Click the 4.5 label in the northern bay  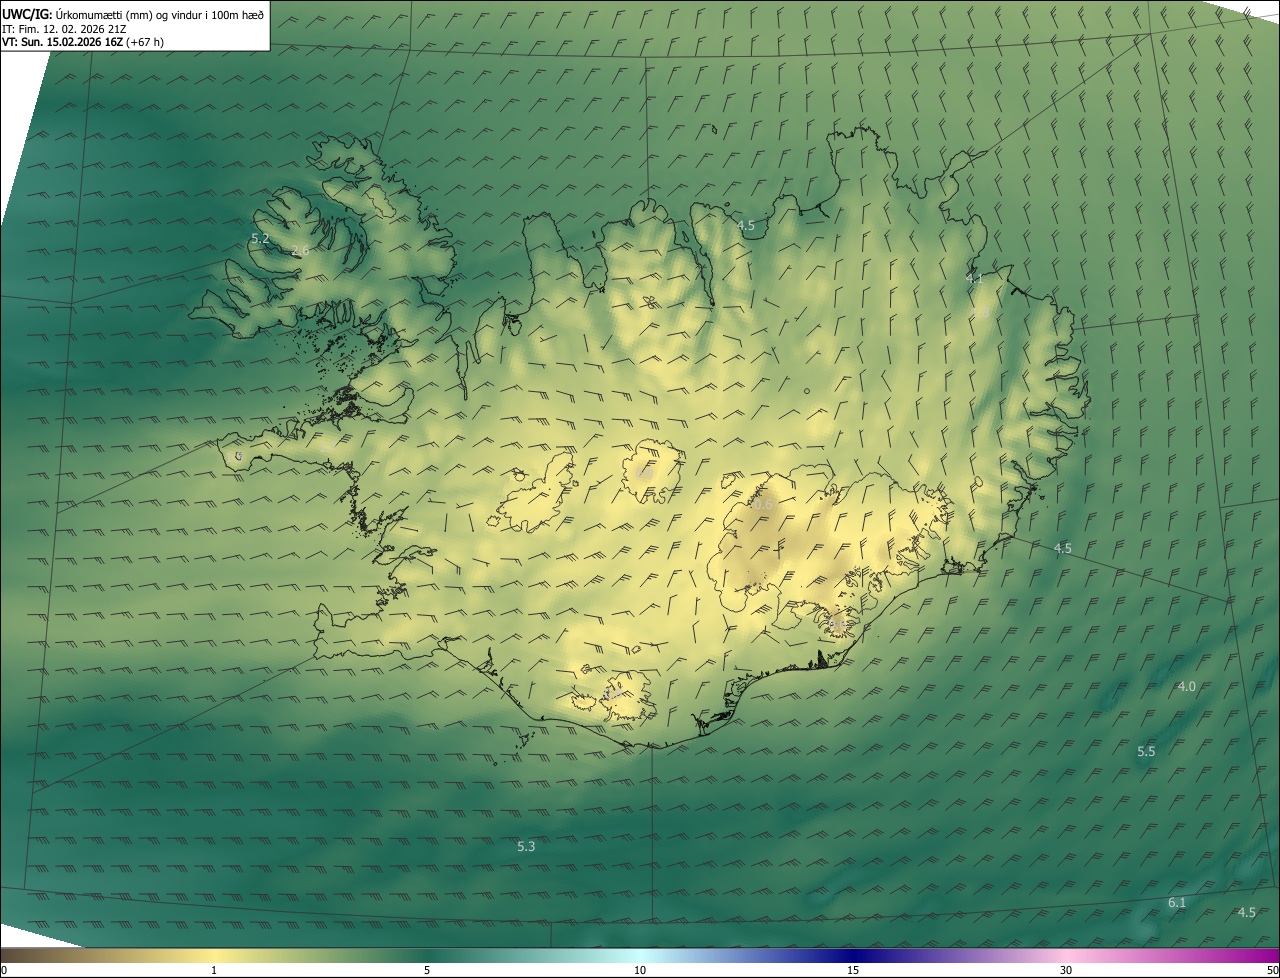(746, 226)
